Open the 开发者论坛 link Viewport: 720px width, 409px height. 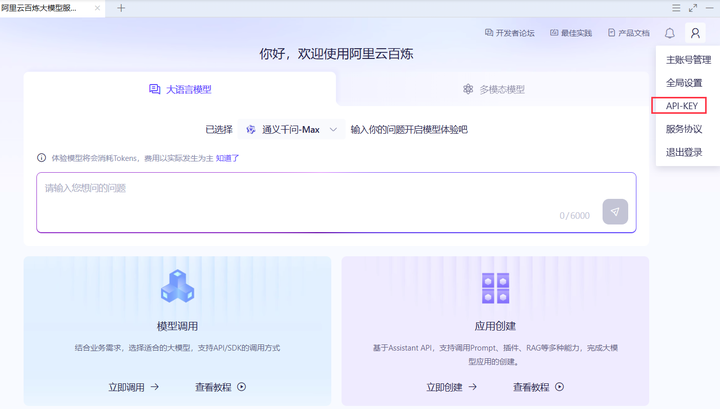(509, 33)
